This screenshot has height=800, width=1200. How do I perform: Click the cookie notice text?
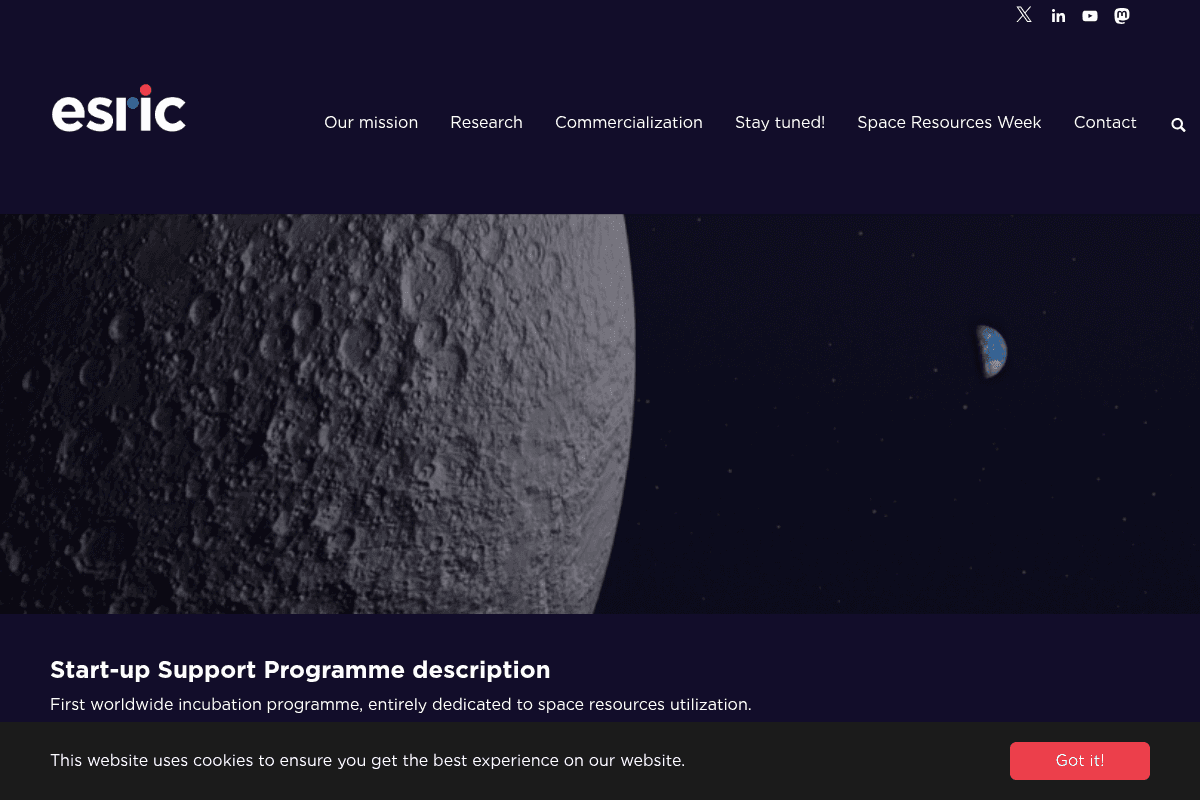368,760
